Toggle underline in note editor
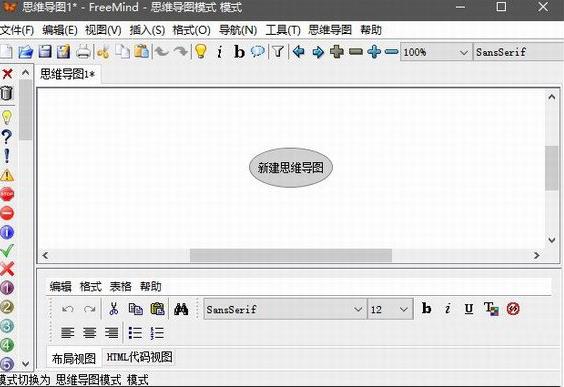This screenshot has width=564, height=387. [469, 309]
